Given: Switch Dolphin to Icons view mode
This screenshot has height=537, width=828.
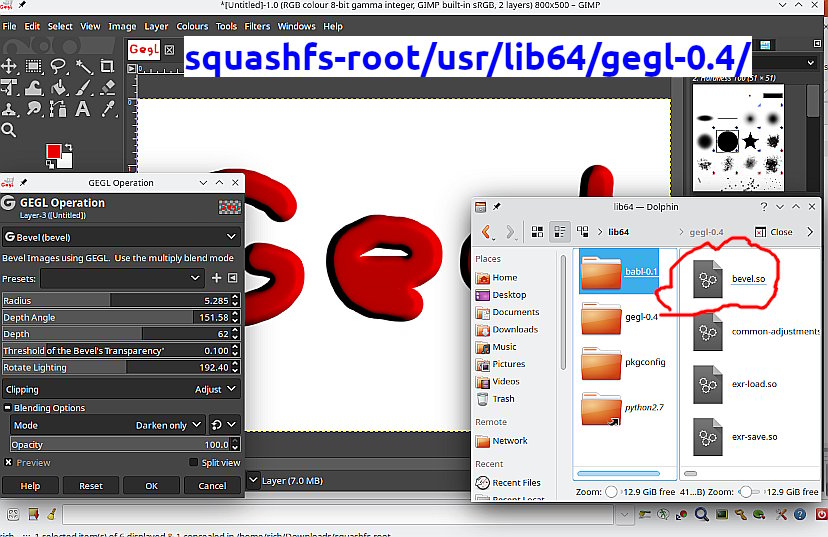Looking at the screenshot, I should (537, 232).
